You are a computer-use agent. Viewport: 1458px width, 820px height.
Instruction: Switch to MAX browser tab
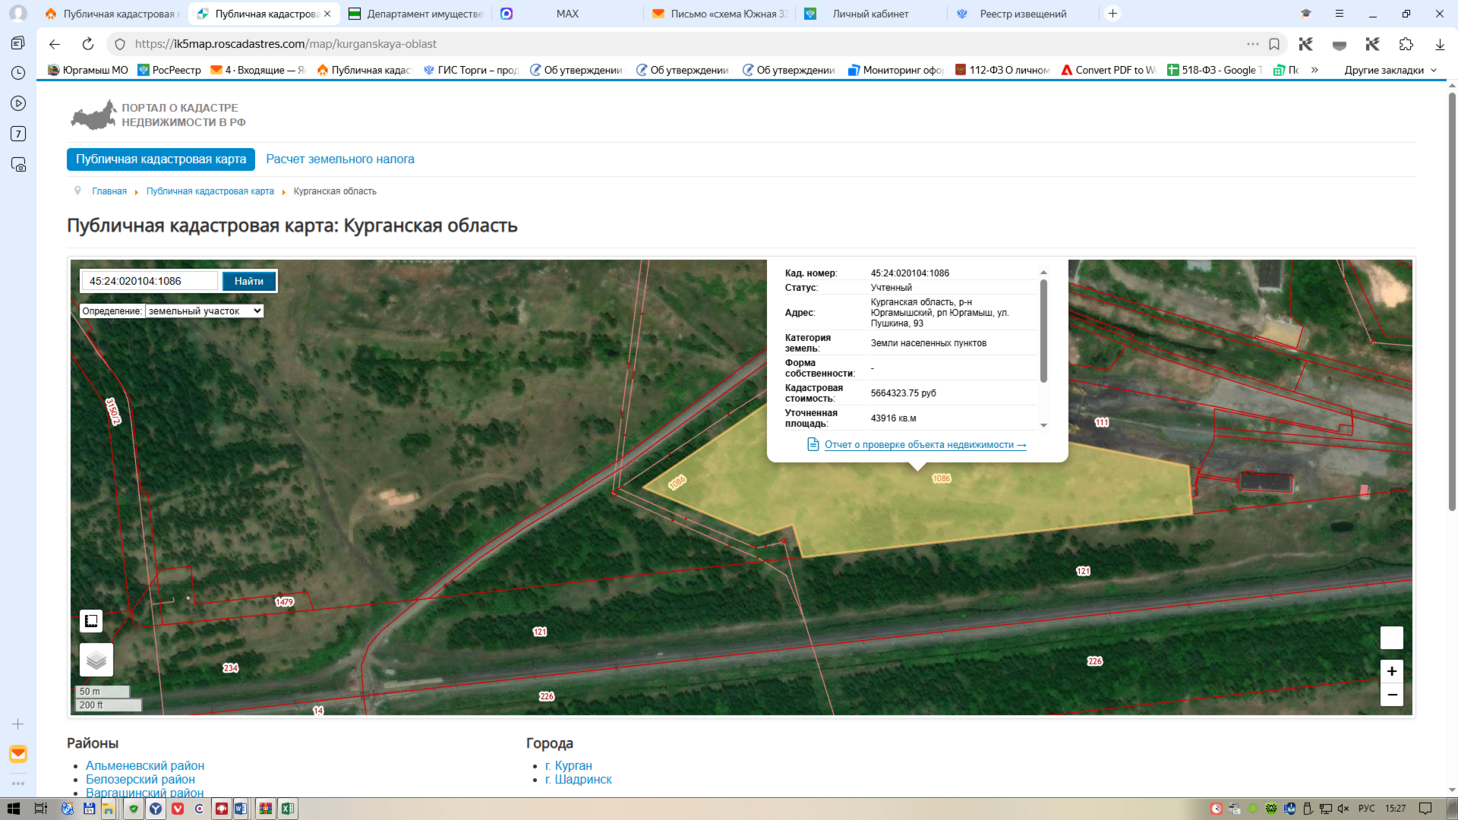tap(567, 14)
